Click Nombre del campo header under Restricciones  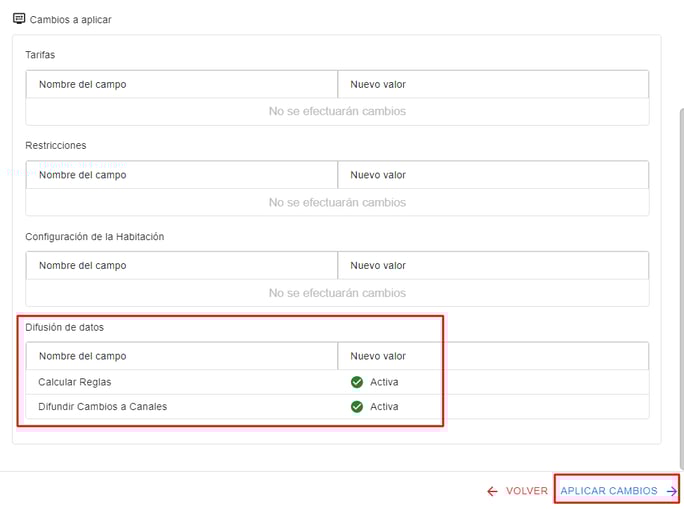83,175
